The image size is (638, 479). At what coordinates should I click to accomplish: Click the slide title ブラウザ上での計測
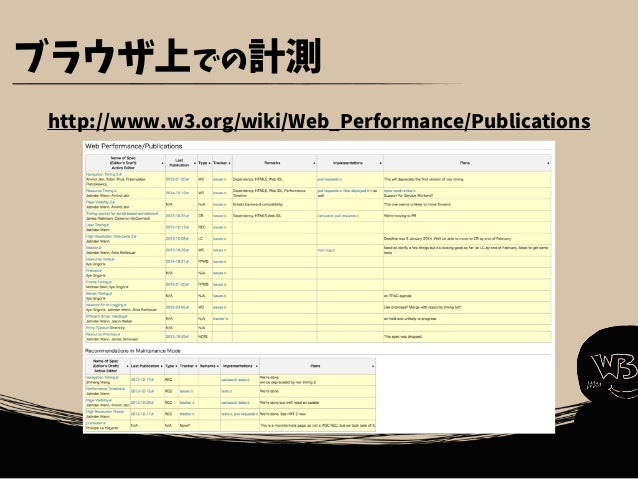(168, 56)
